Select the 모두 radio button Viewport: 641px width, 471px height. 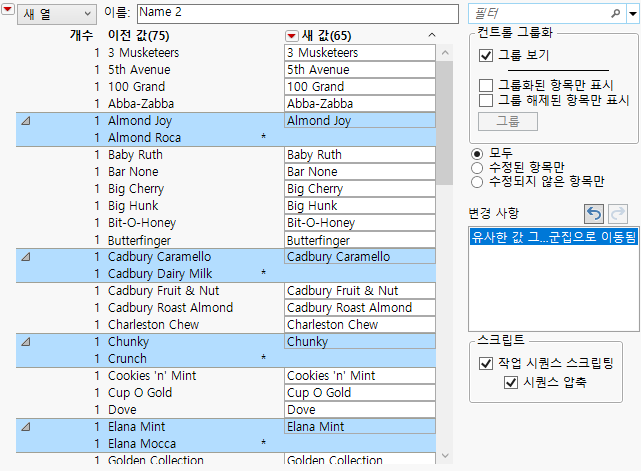tap(477, 154)
